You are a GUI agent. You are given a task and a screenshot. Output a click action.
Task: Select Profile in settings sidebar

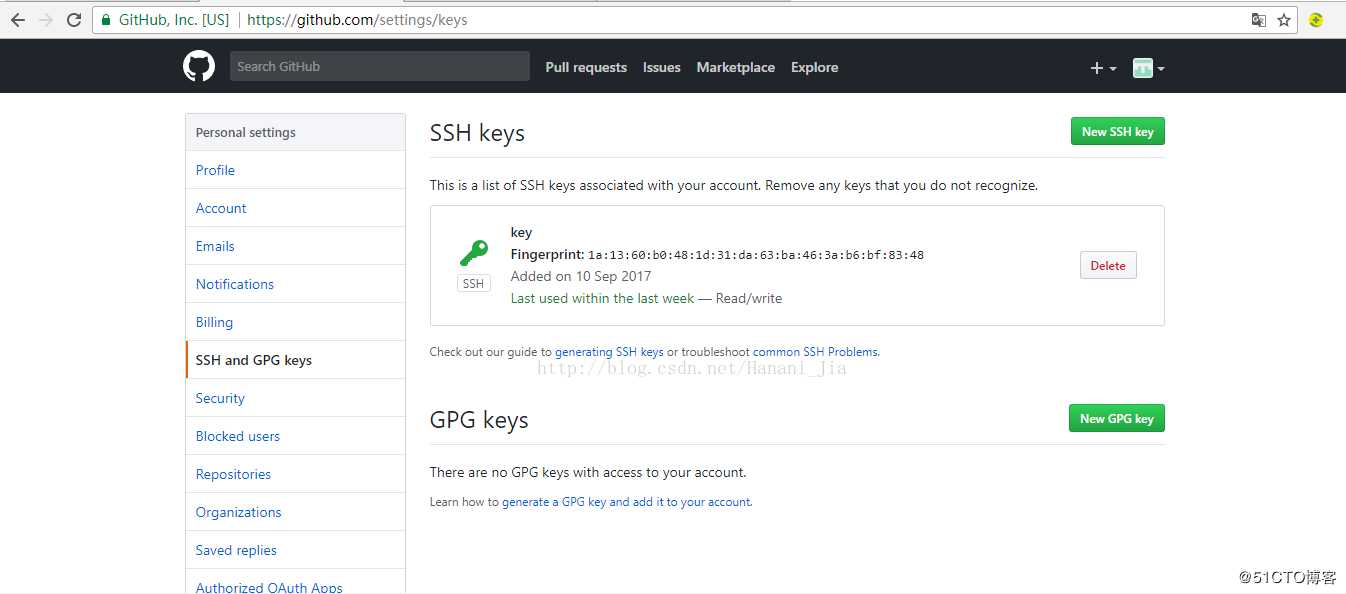pyautogui.click(x=295, y=170)
